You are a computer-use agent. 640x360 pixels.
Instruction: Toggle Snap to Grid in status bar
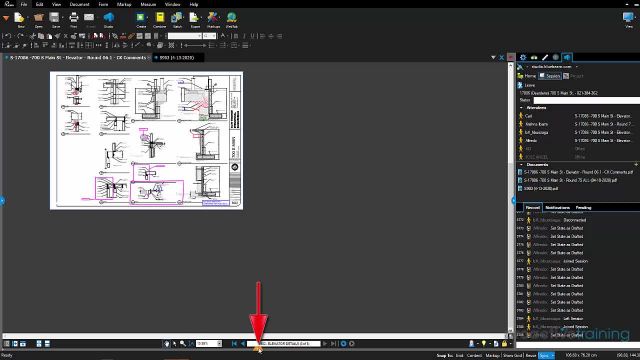coord(460,356)
